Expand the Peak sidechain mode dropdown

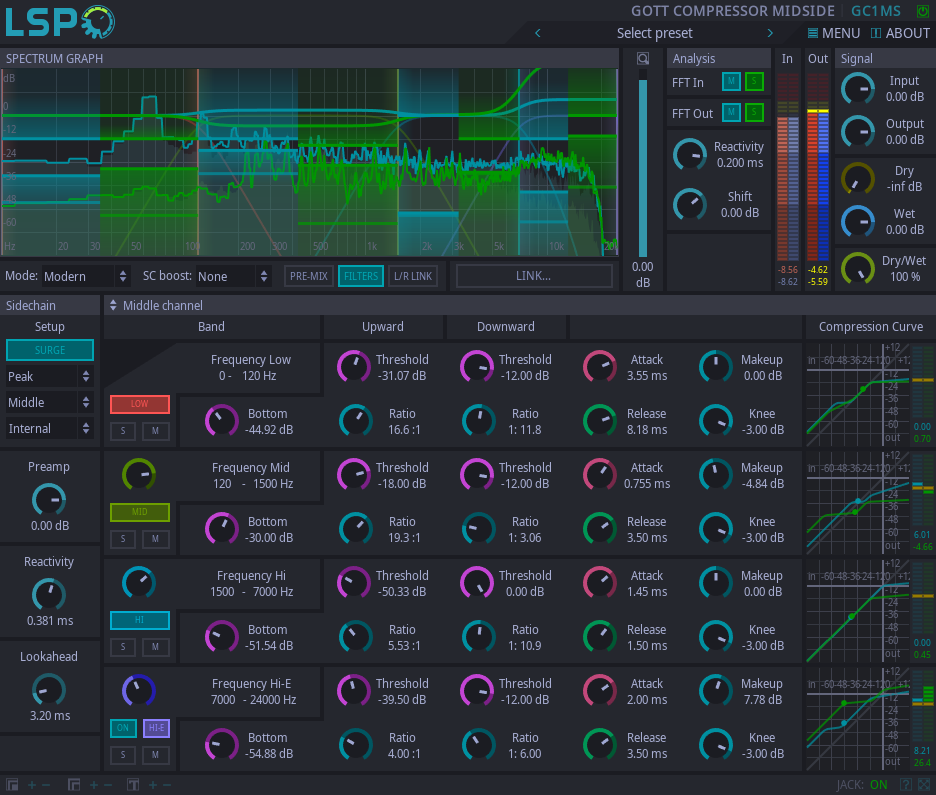pyautogui.click(x=50, y=377)
